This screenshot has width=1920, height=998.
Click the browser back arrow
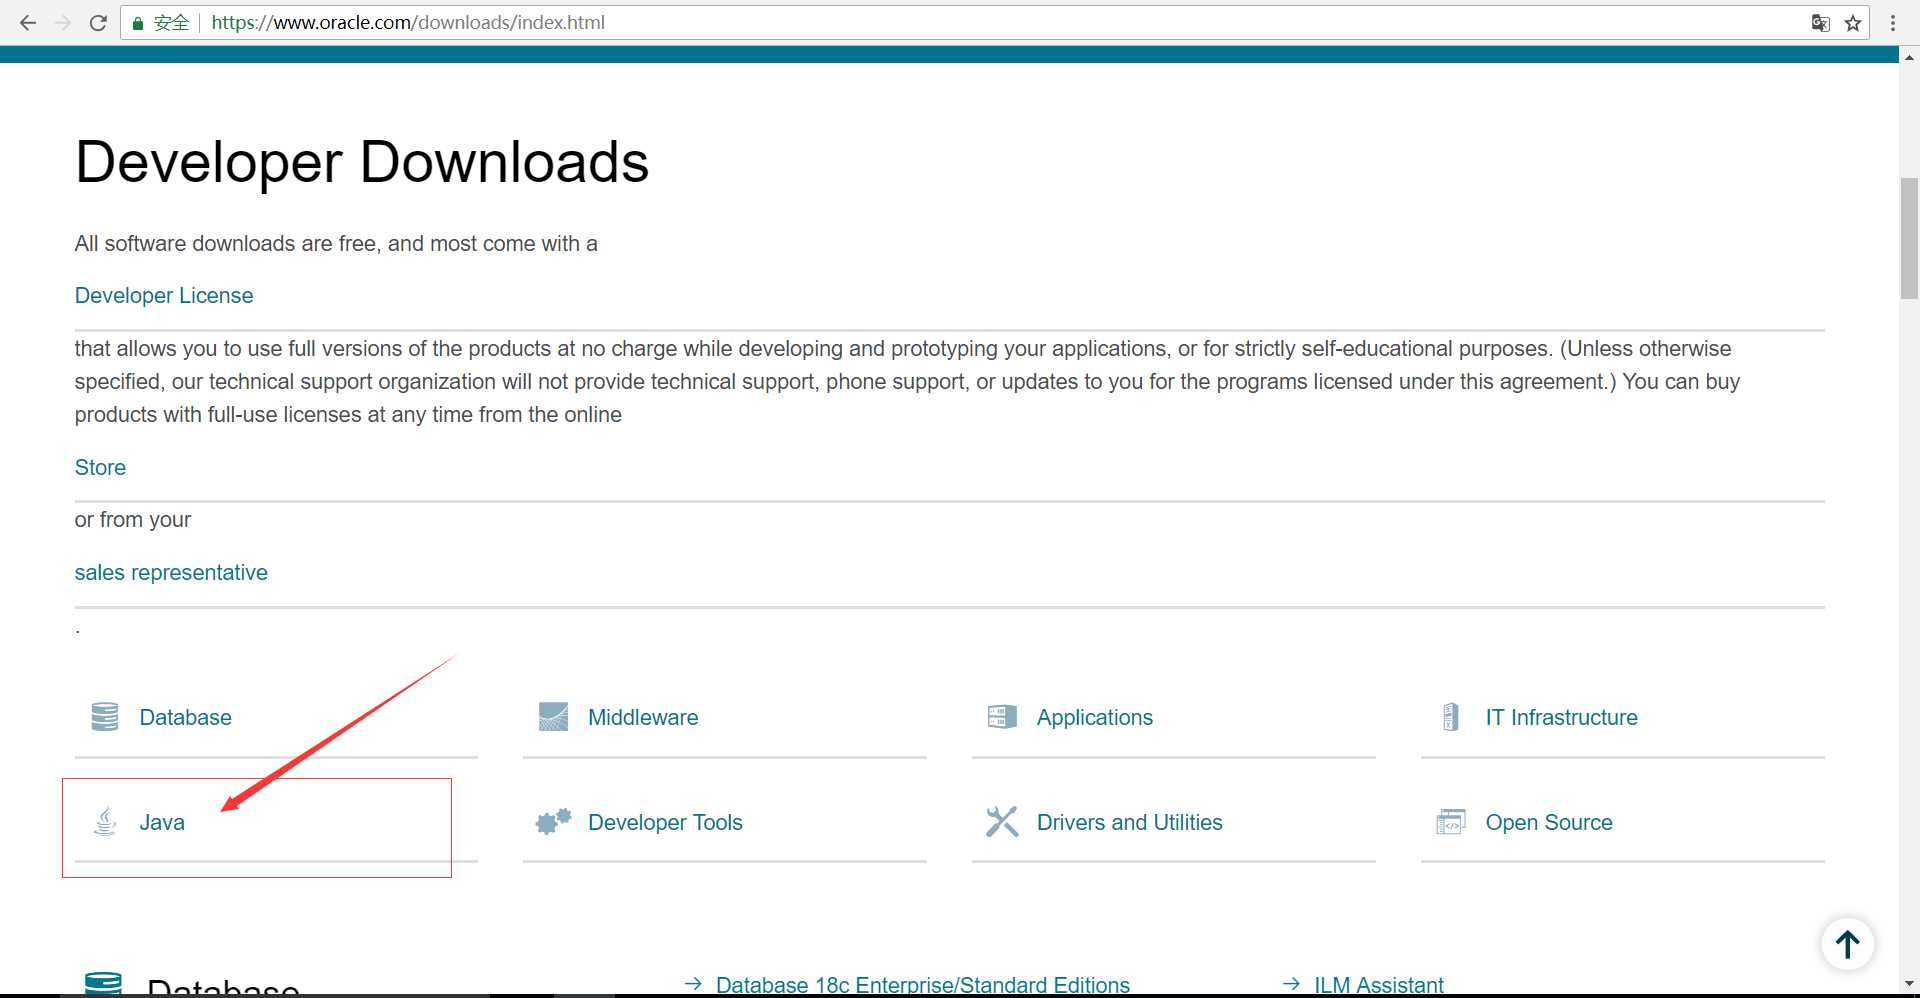[x=28, y=22]
